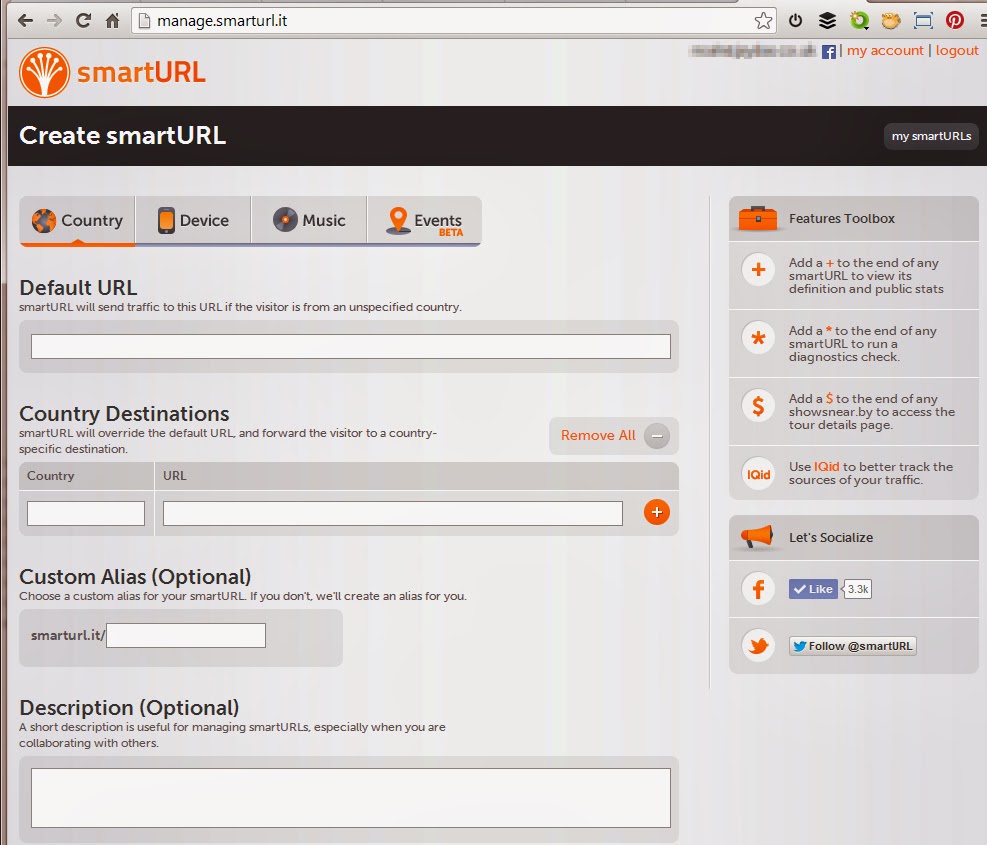Click the Follow @smartURL button

(852, 645)
